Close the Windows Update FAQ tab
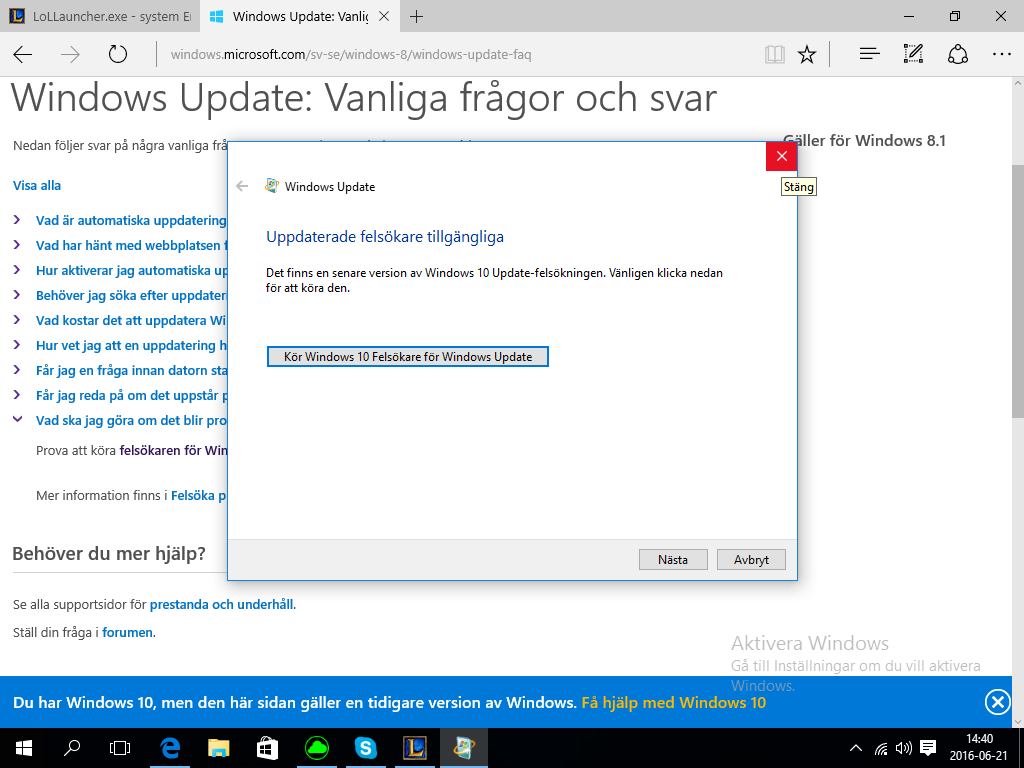This screenshot has width=1024, height=768. point(384,17)
